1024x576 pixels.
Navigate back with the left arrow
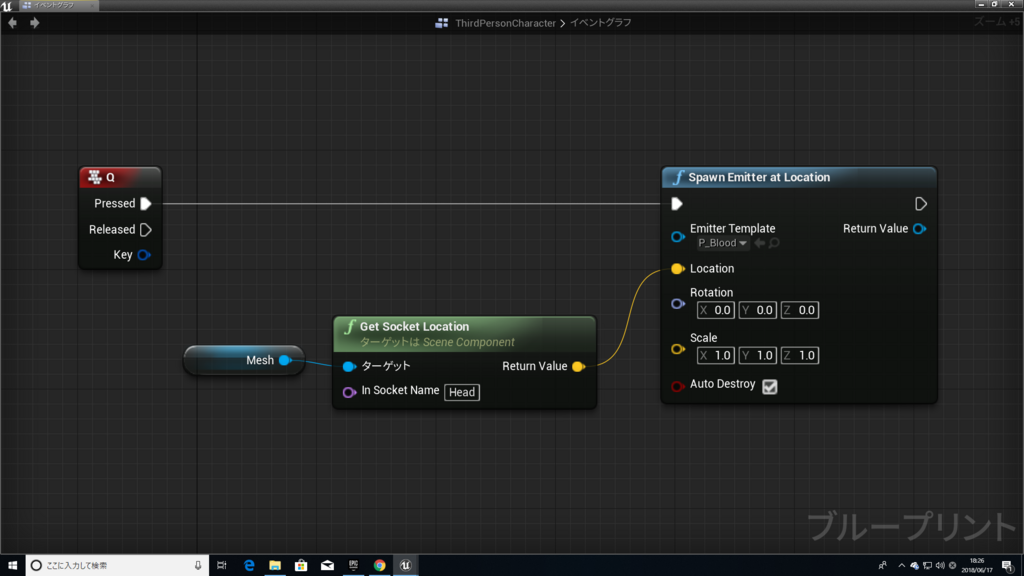tap(12, 23)
